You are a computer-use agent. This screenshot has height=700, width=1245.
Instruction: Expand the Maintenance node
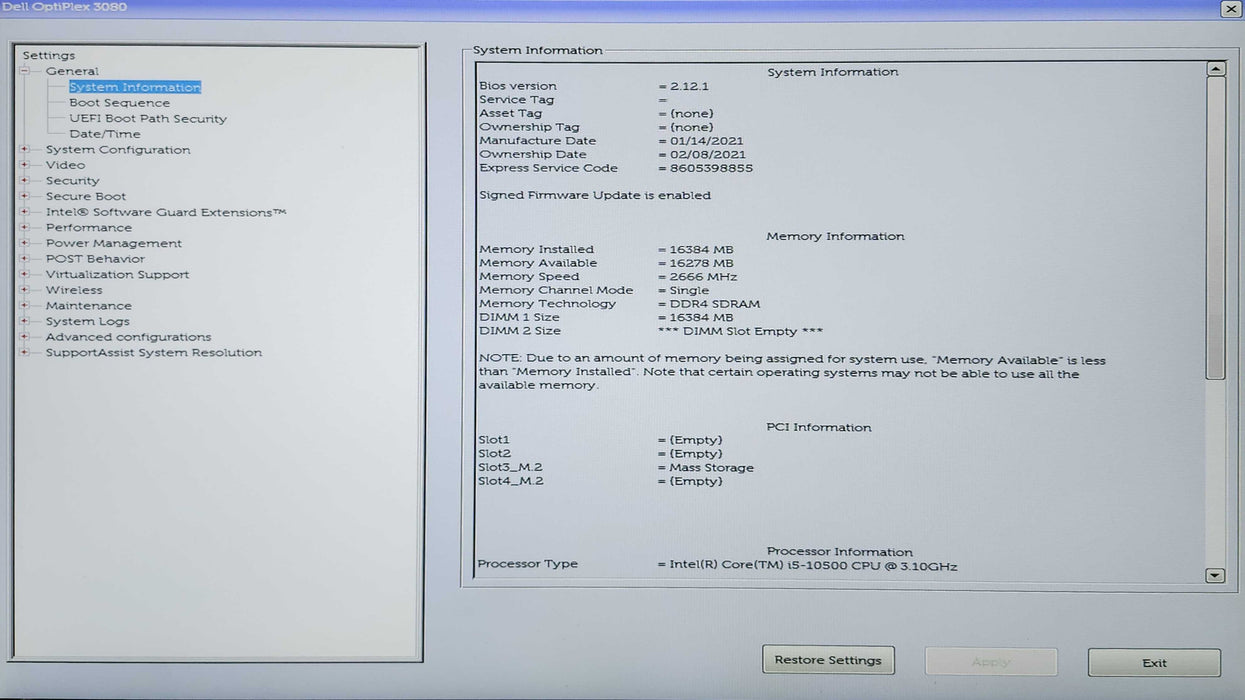25,306
